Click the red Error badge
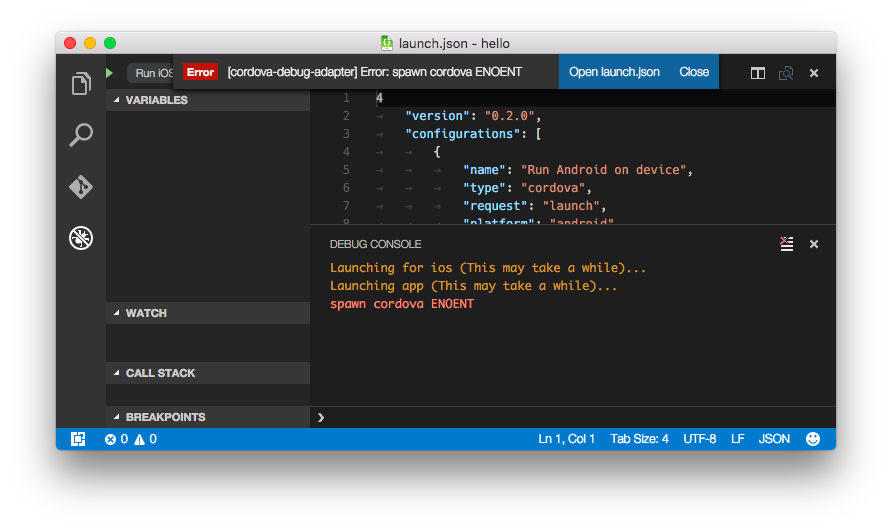 [200, 72]
